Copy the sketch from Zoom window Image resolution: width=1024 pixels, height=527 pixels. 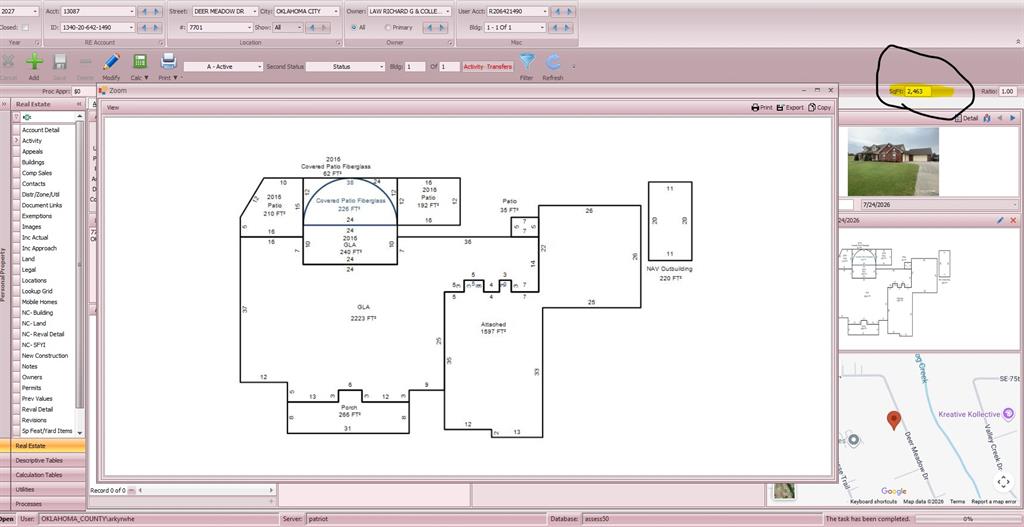[x=820, y=108]
